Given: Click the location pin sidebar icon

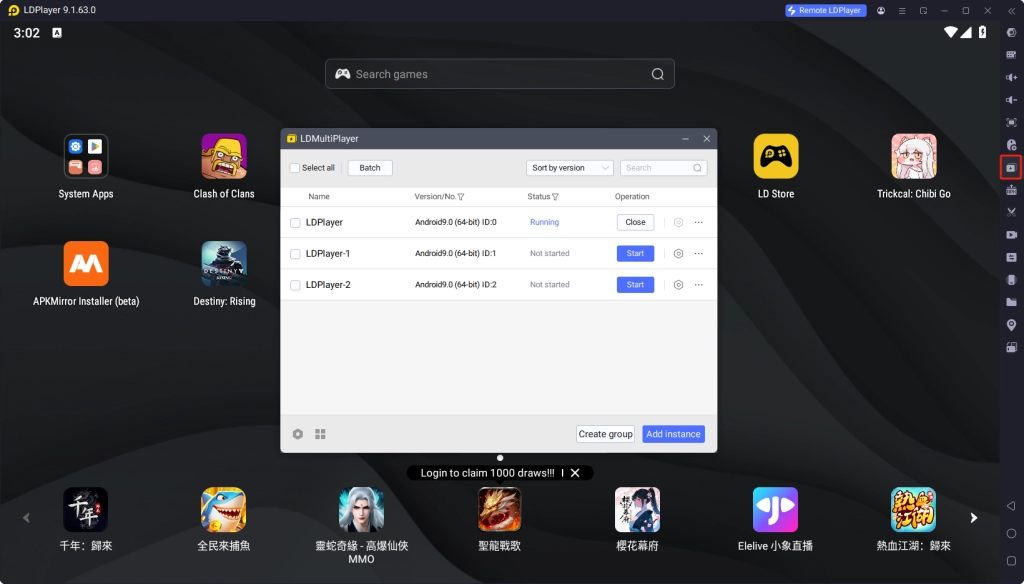Looking at the screenshot, I should click(1011, 325).
